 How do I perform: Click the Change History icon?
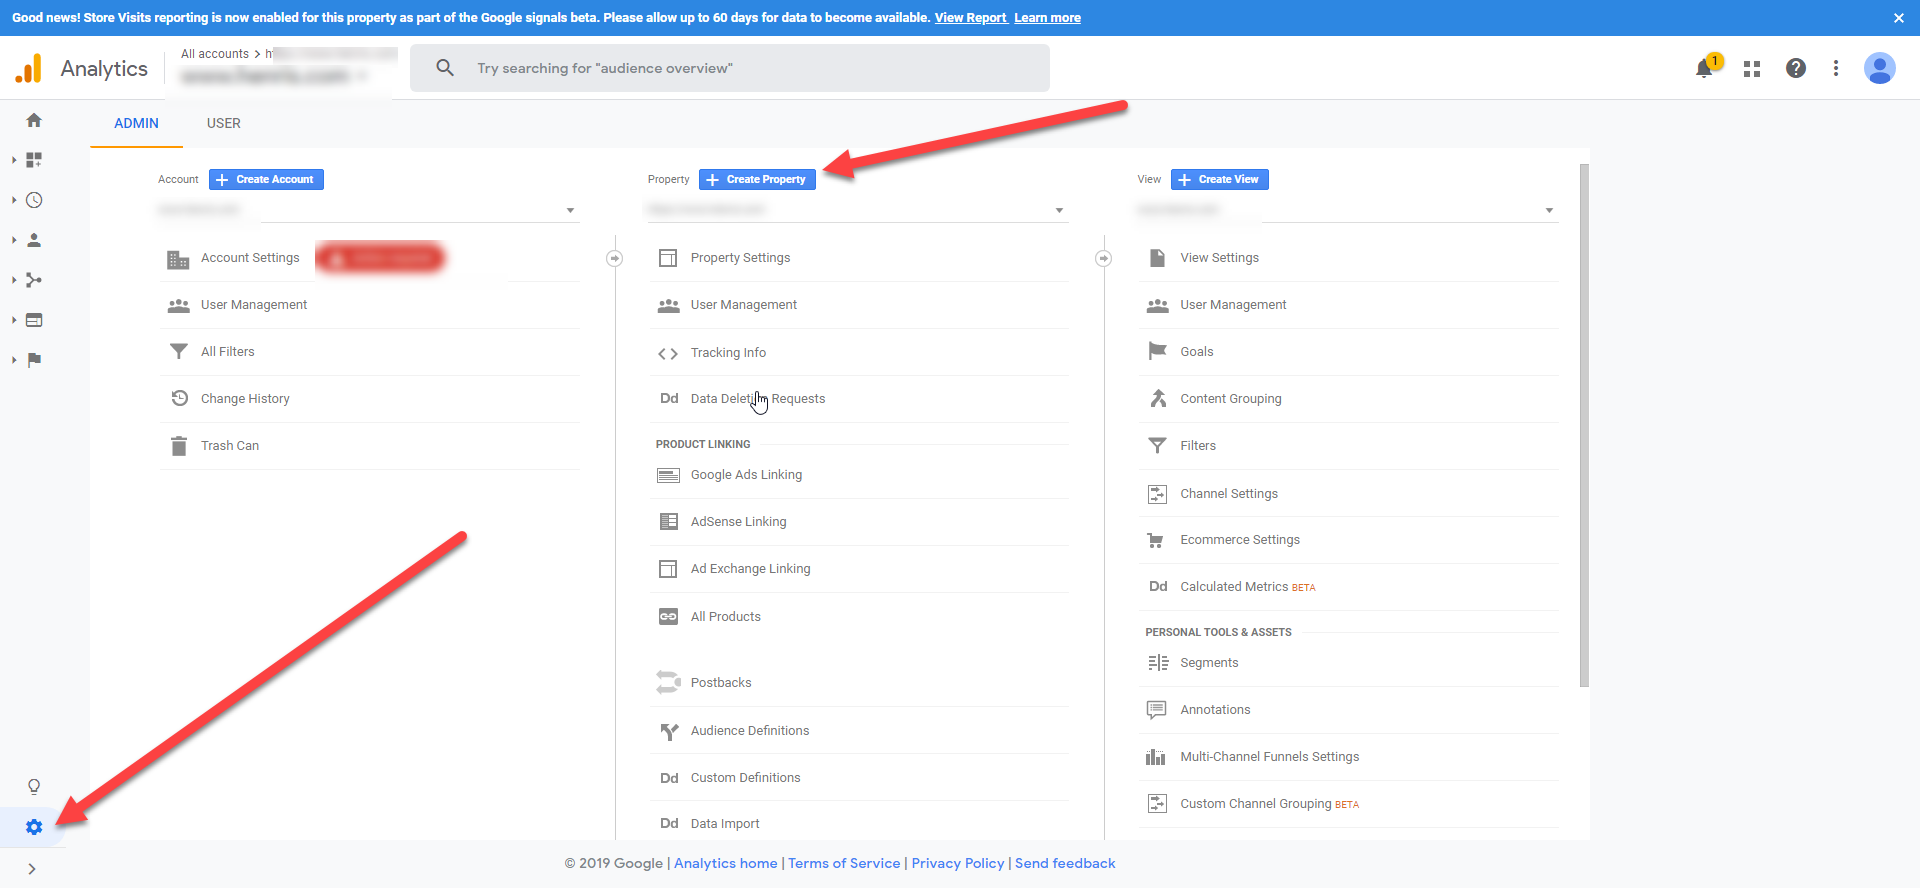point(179,398)
